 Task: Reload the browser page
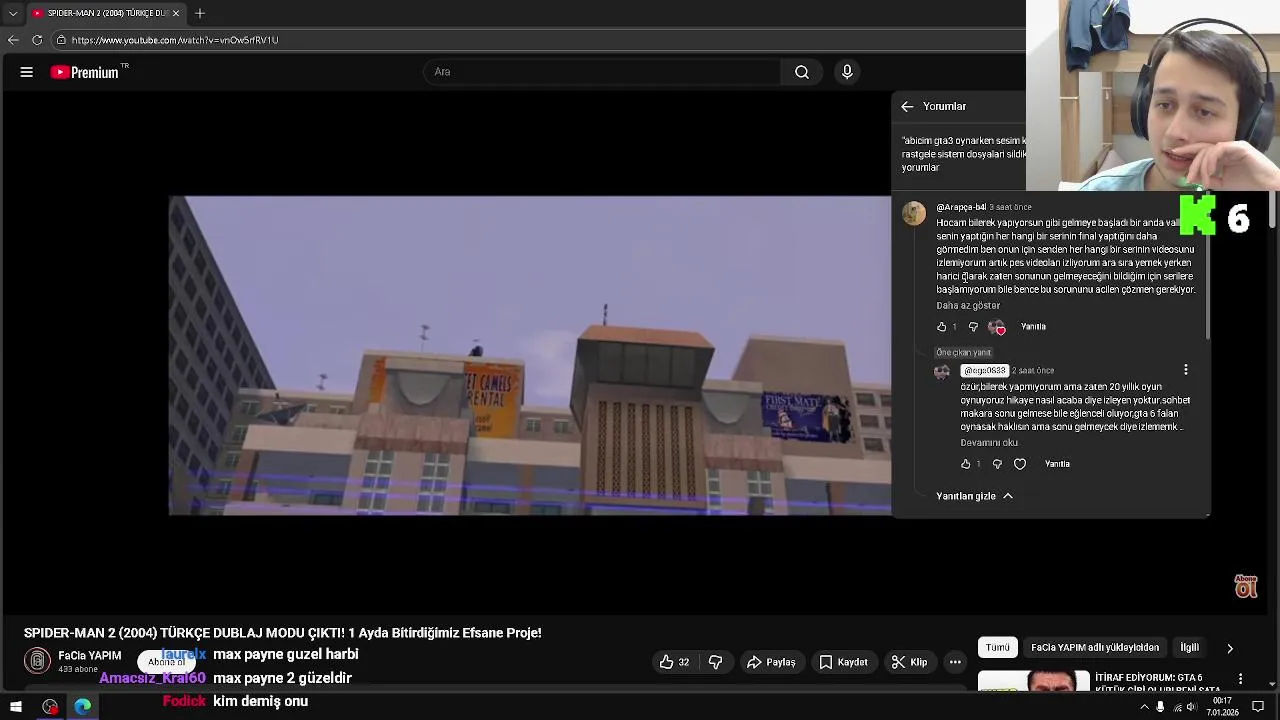tap(37, 40)
